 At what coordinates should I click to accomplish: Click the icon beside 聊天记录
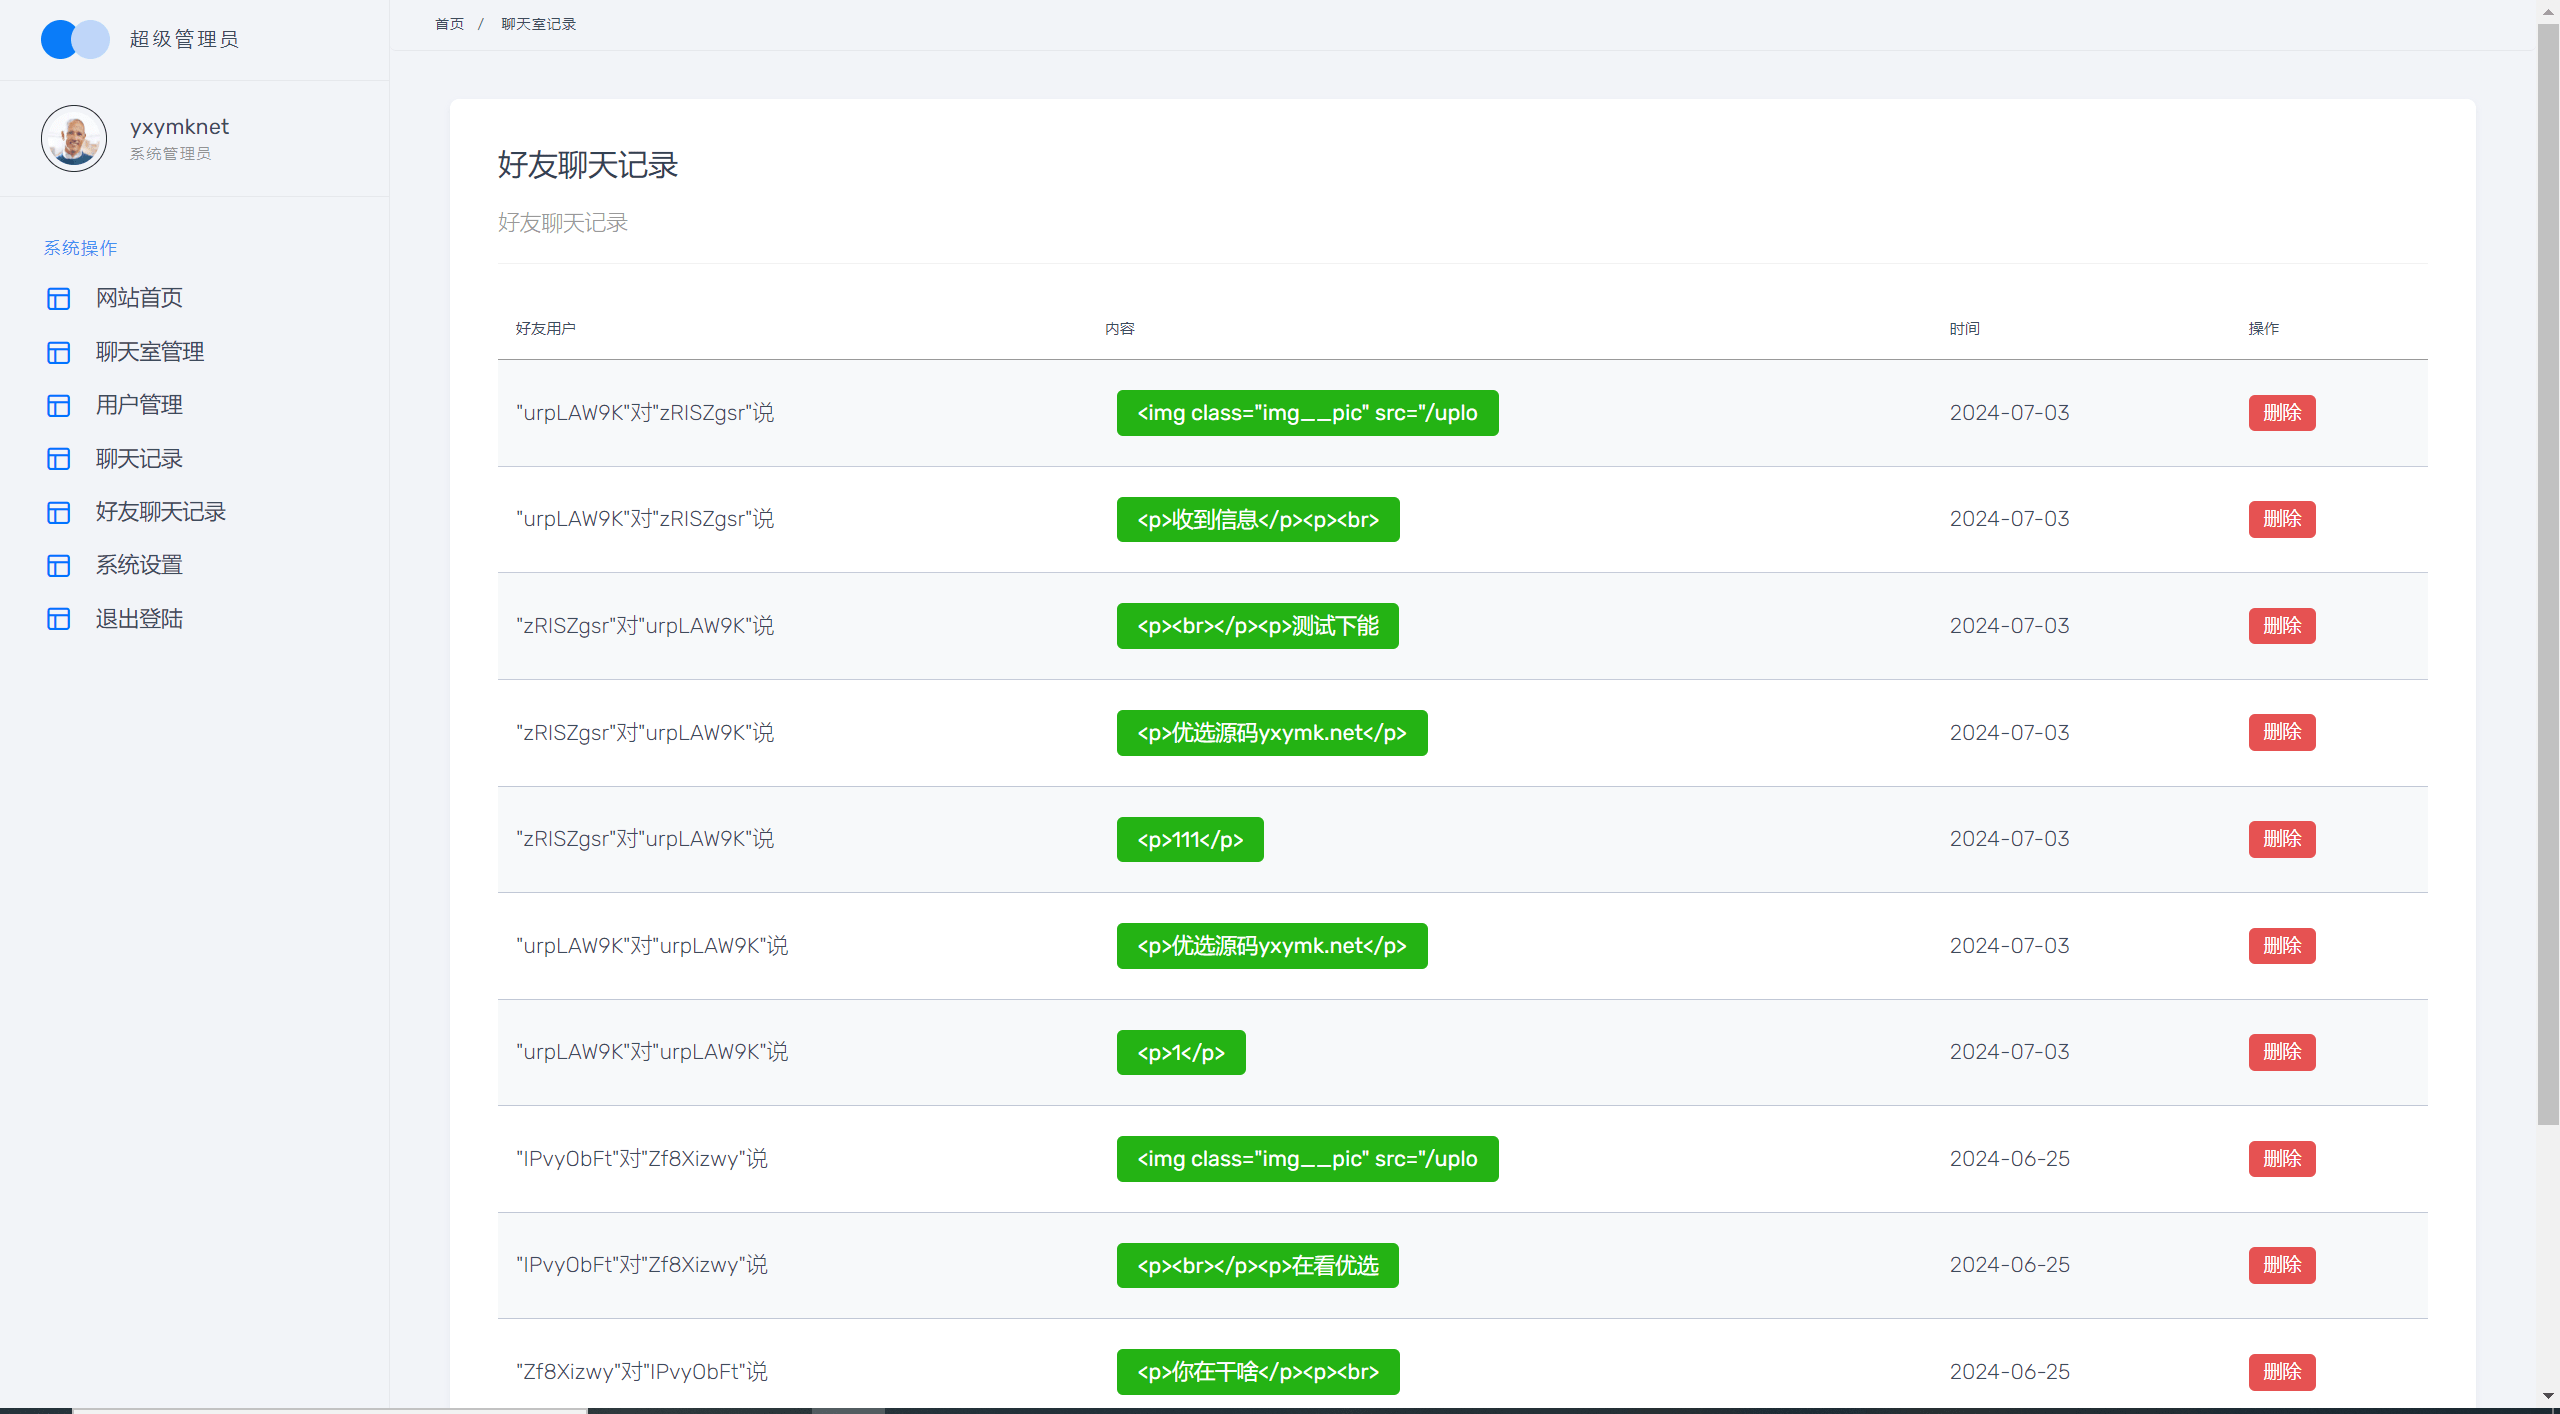pos(59,459)
